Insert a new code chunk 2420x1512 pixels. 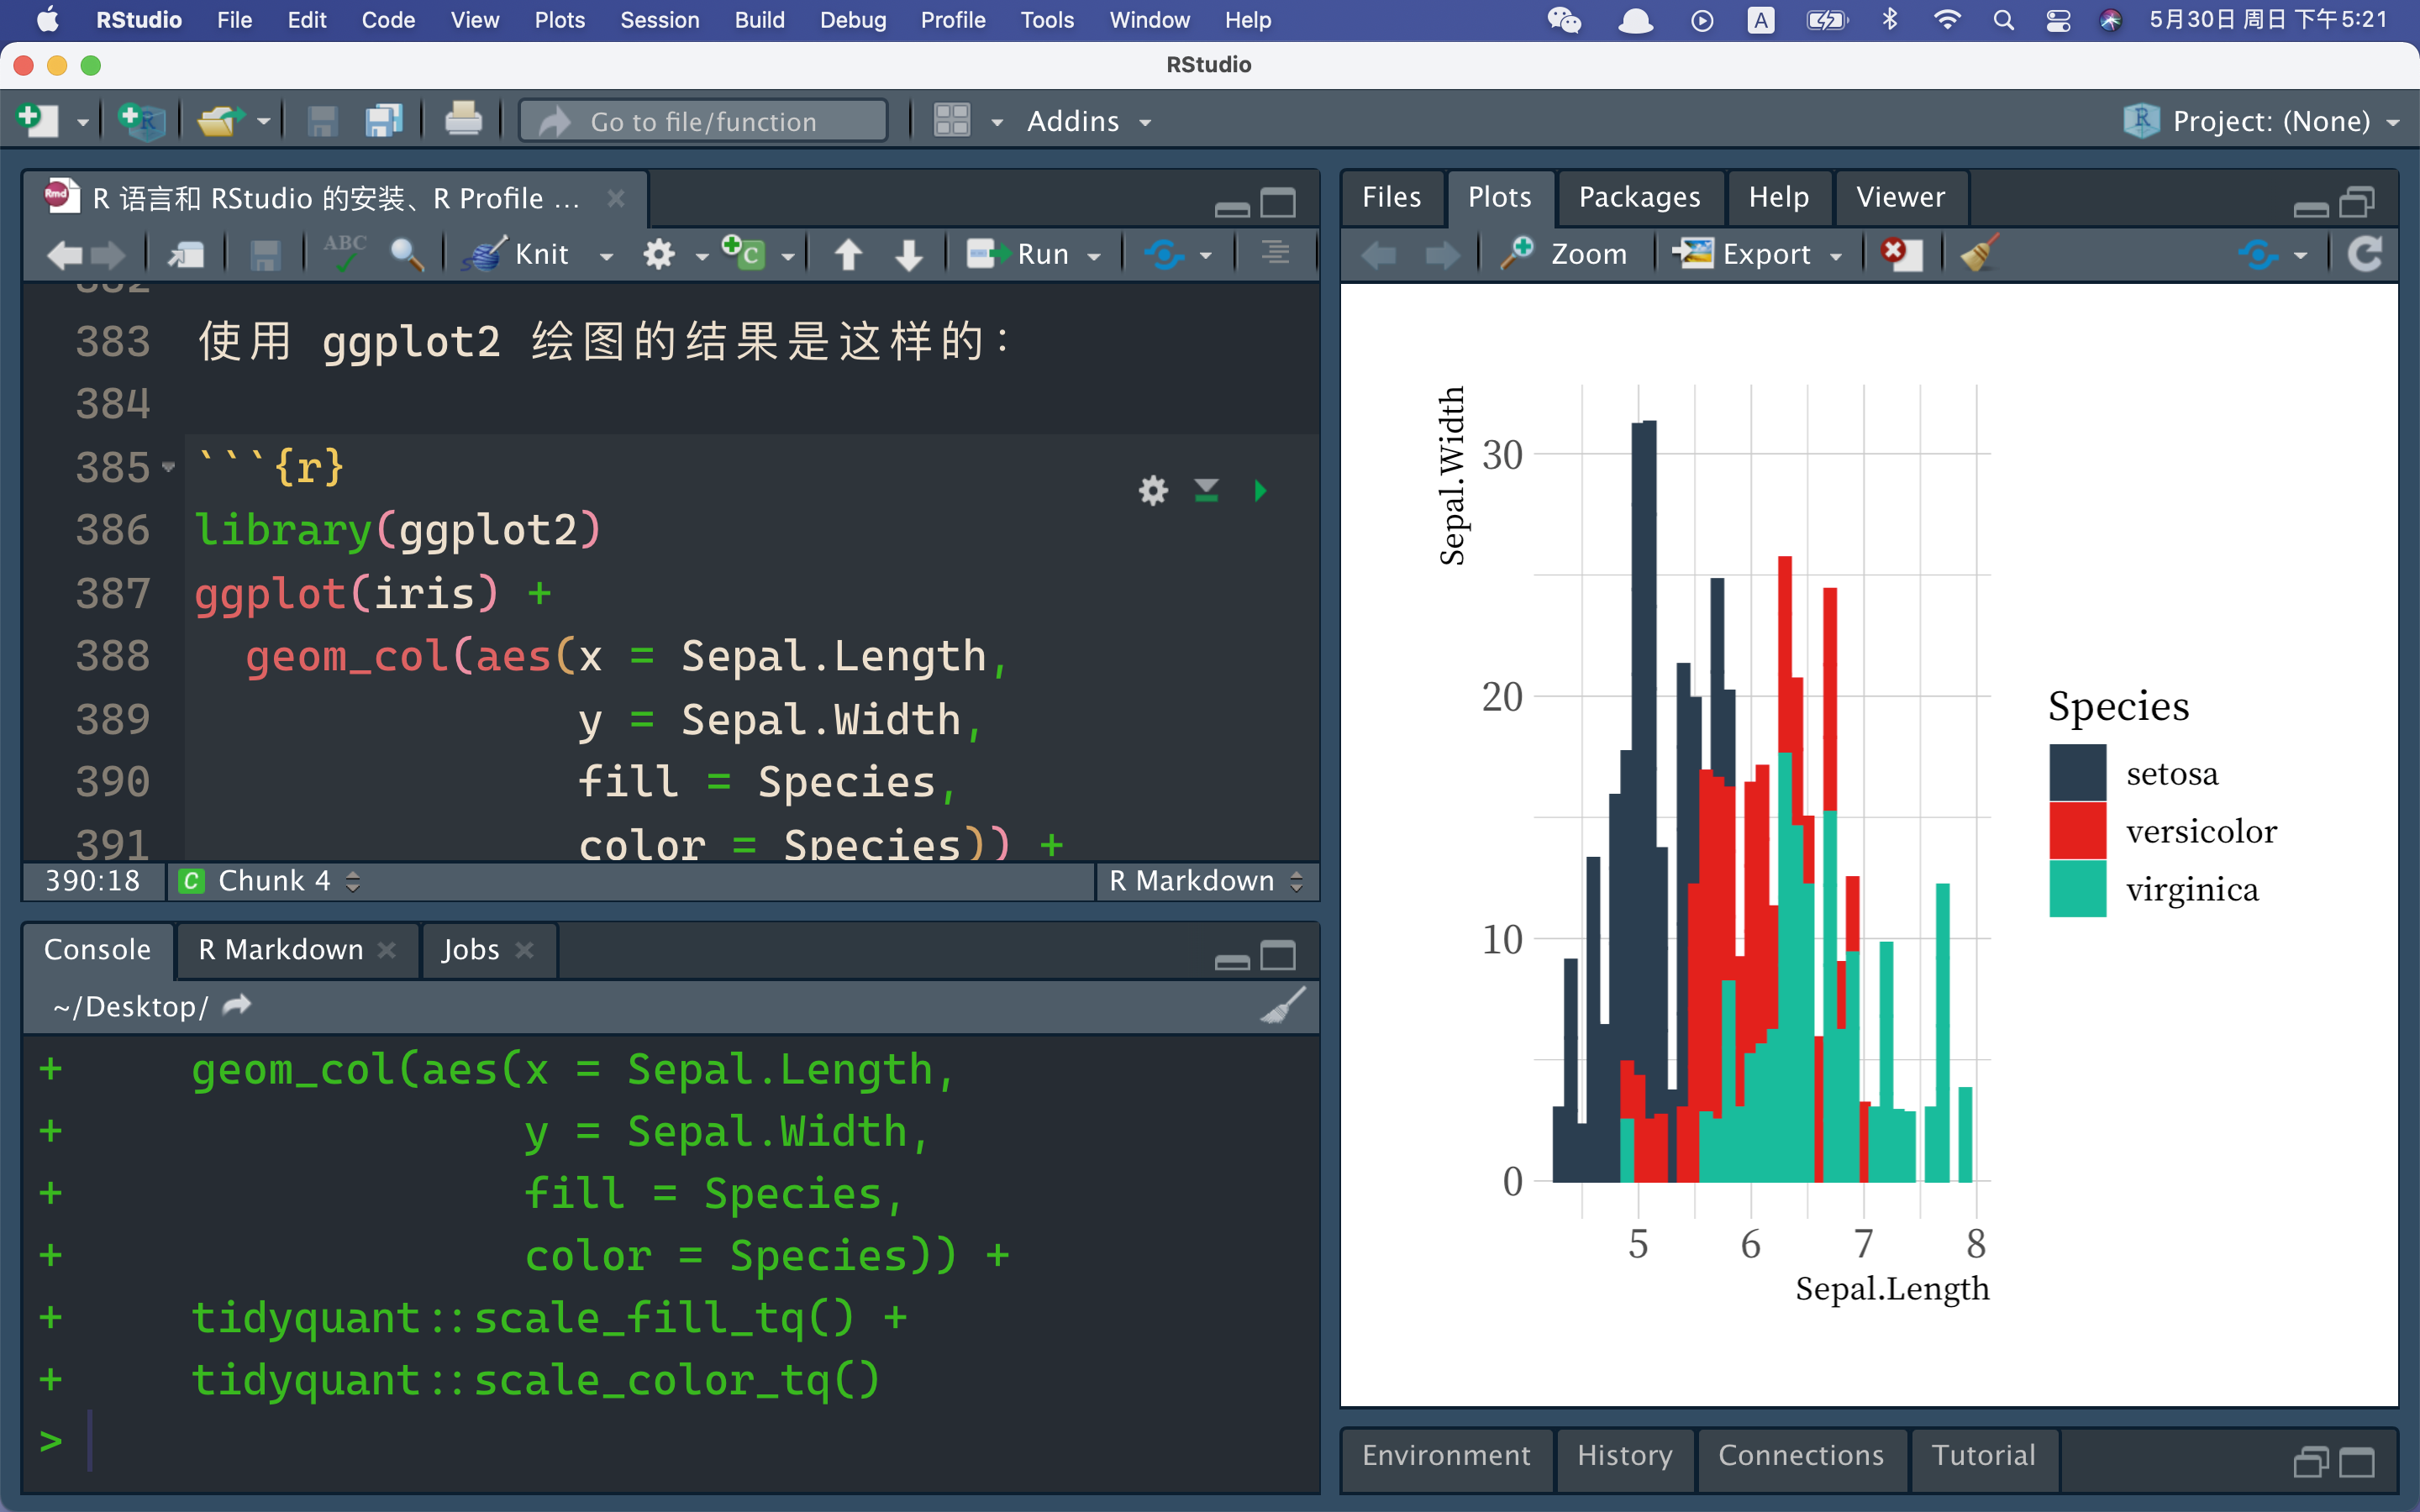pos(743,253)
